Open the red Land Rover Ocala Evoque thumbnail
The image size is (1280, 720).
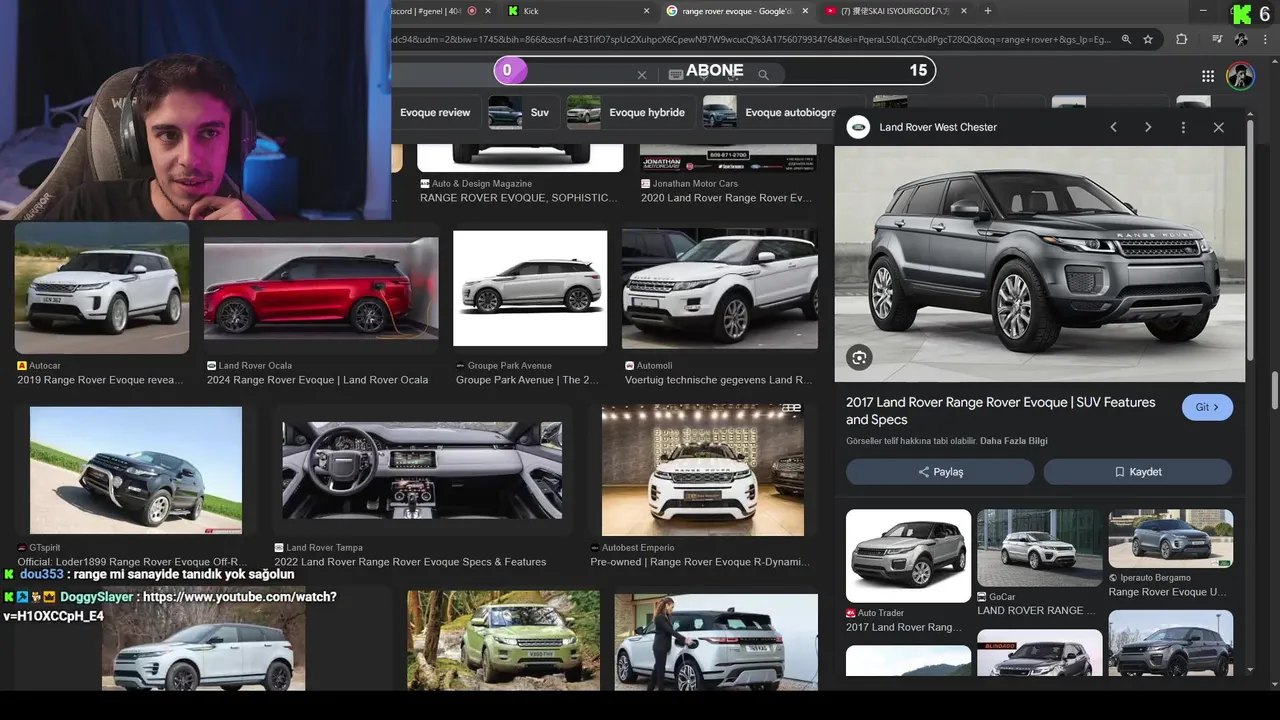coord(321,288)
